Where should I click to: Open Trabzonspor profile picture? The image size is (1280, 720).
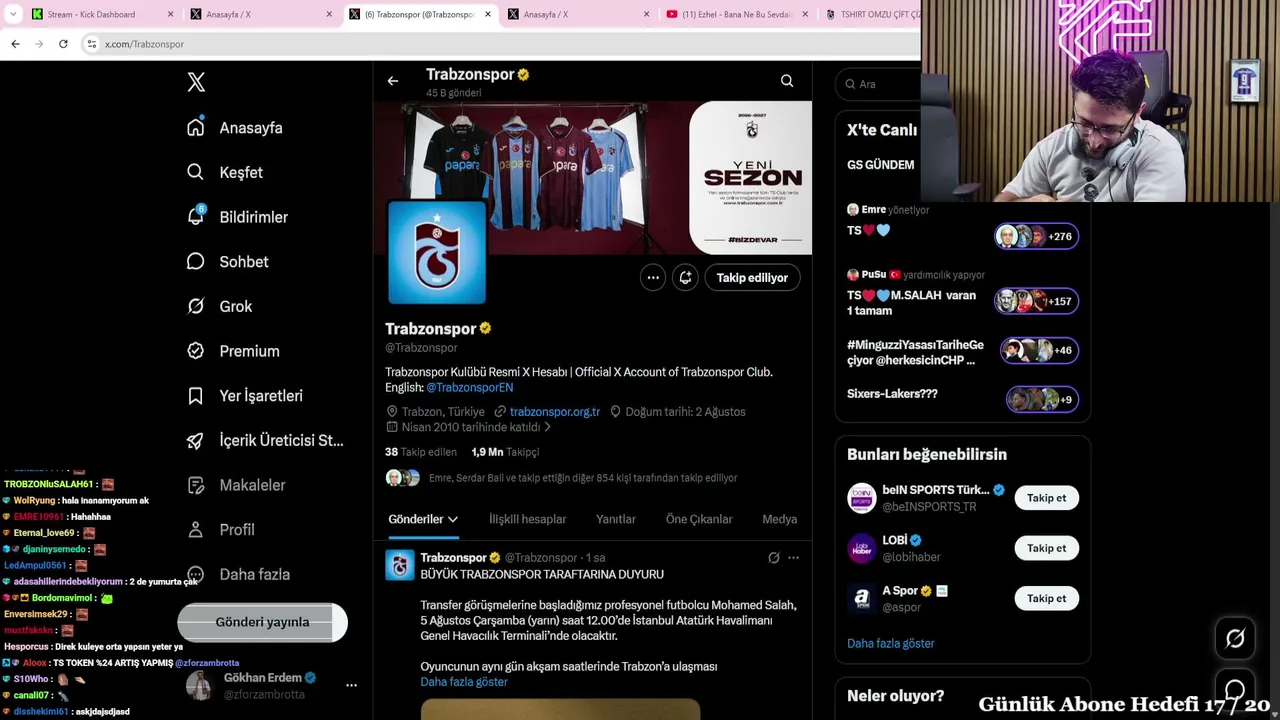(x=437, y=251)
